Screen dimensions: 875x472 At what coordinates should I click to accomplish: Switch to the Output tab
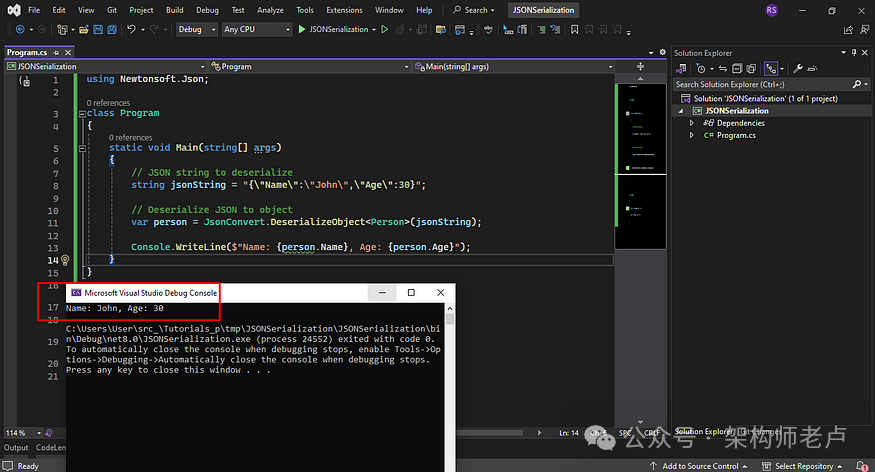(16, 448)
